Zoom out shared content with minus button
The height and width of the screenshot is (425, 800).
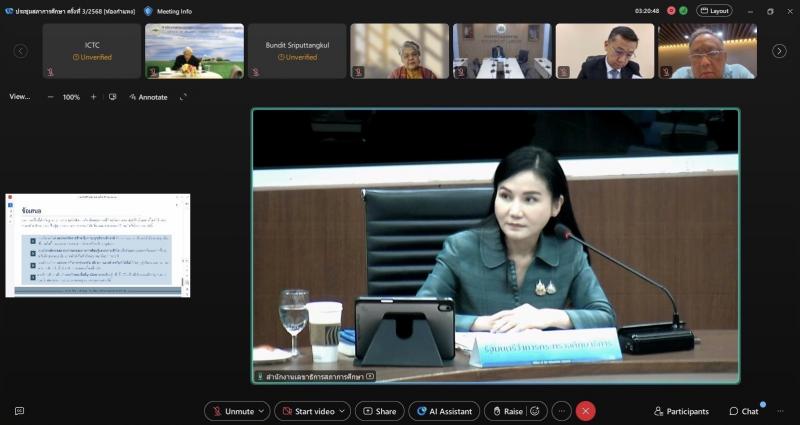pyautogui.click(x=51, y=97)
